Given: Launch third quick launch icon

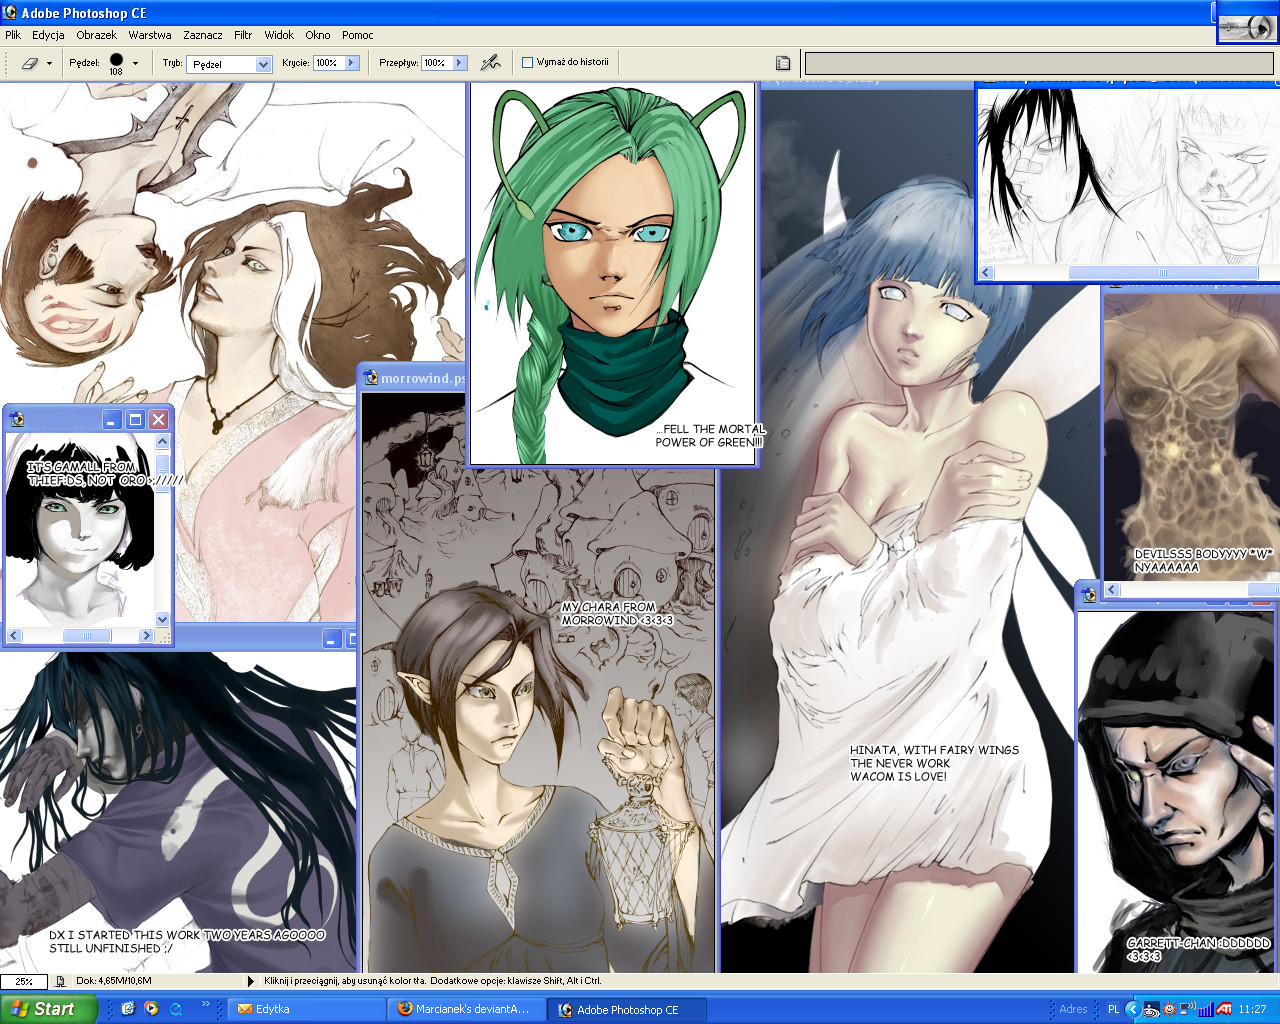Looking at the screenshot, I should click(x=176, y=1009).
